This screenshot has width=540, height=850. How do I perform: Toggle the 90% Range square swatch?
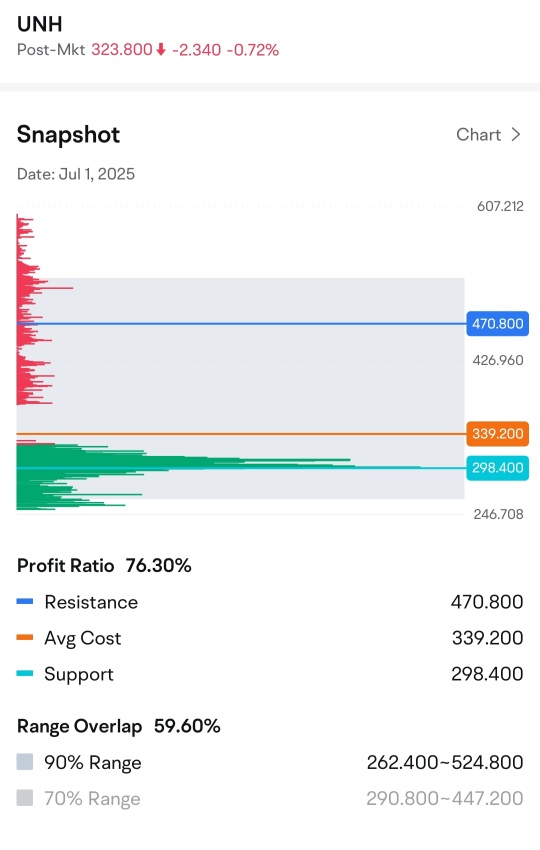click(25, 762)
